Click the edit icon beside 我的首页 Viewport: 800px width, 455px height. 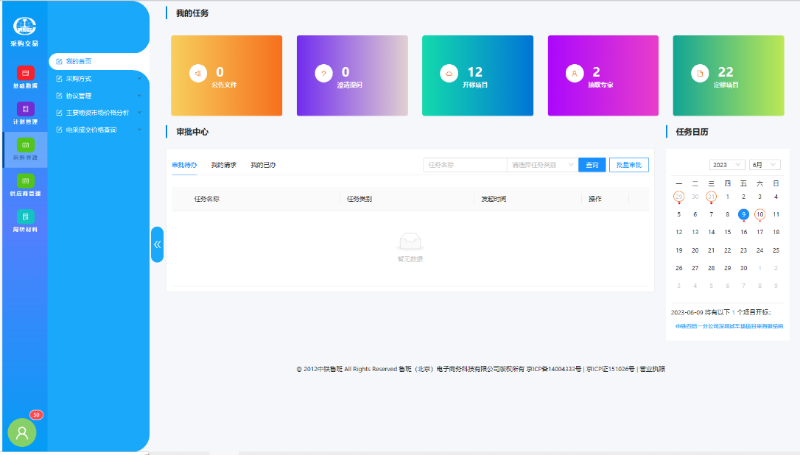tap(59, 61)
